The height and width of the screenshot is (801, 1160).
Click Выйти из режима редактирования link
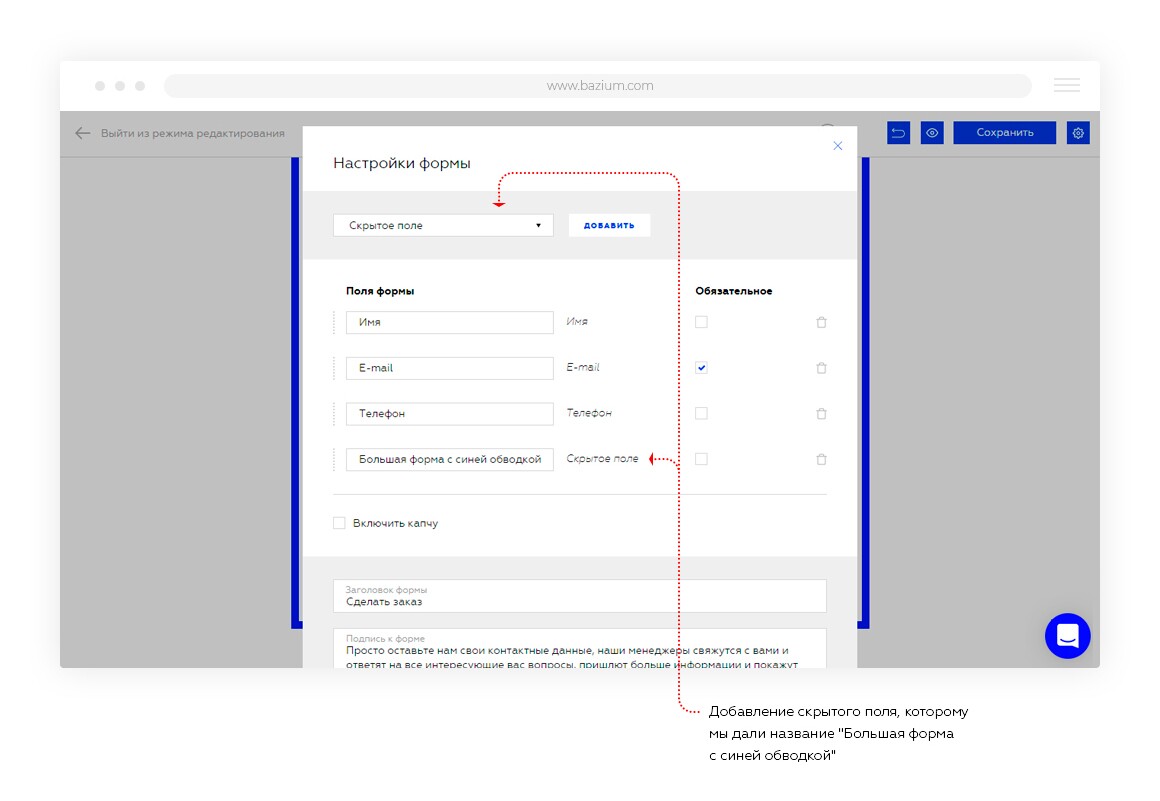point(192,133)
